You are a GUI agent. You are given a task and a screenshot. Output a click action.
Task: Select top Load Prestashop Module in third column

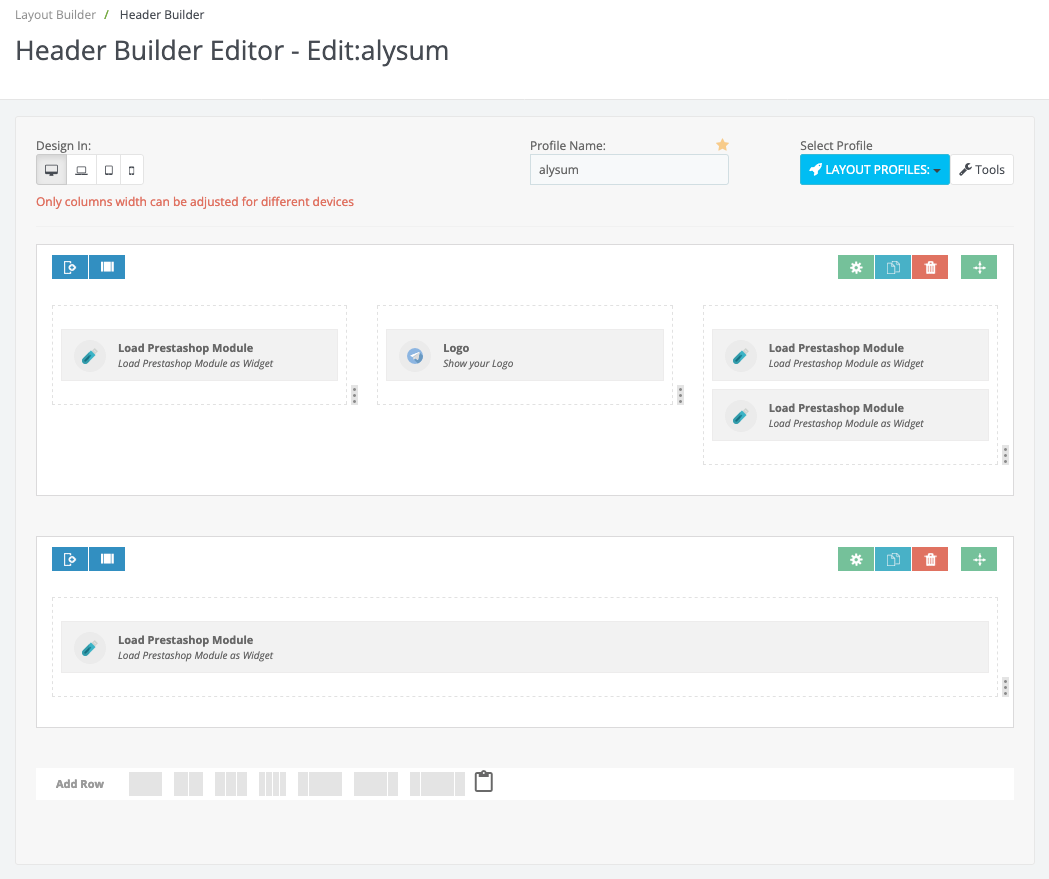point(850,355)
